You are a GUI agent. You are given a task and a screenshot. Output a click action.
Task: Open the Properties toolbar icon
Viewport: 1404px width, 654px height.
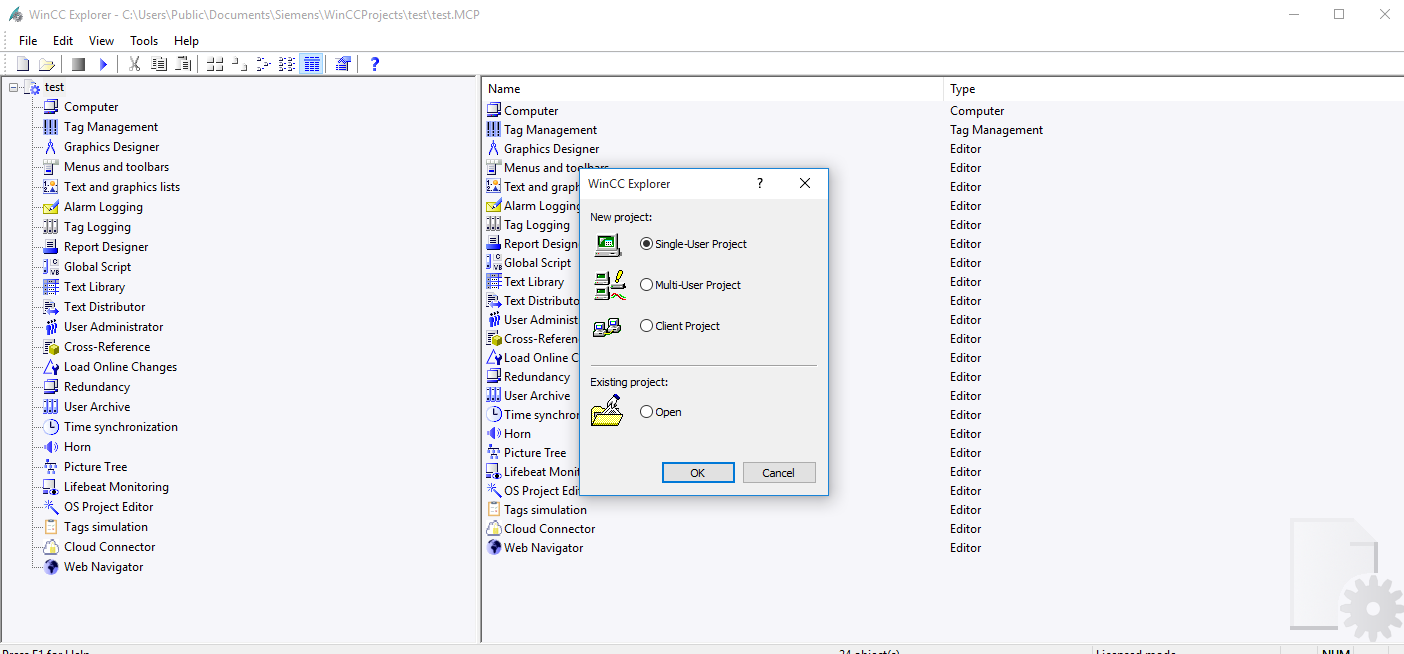click(343, 64)
